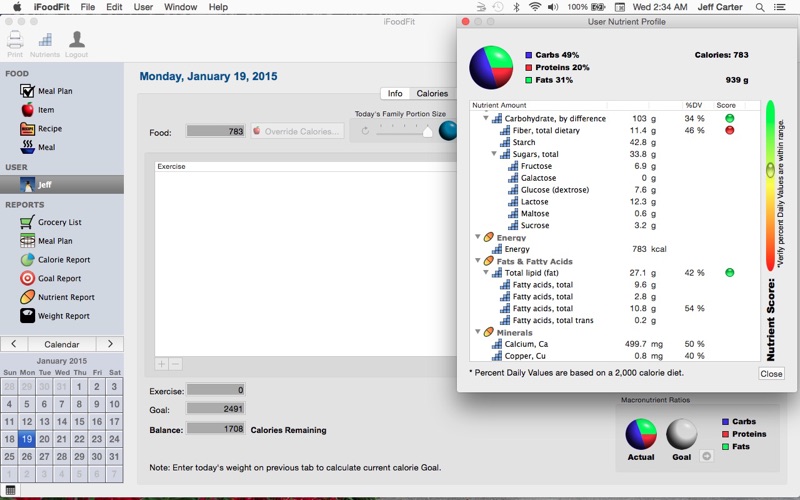Collapse the Carbohydrate, by difference row
Viewport: 800px width, 500px height.
pyautogui.click(x=486, y=118)
